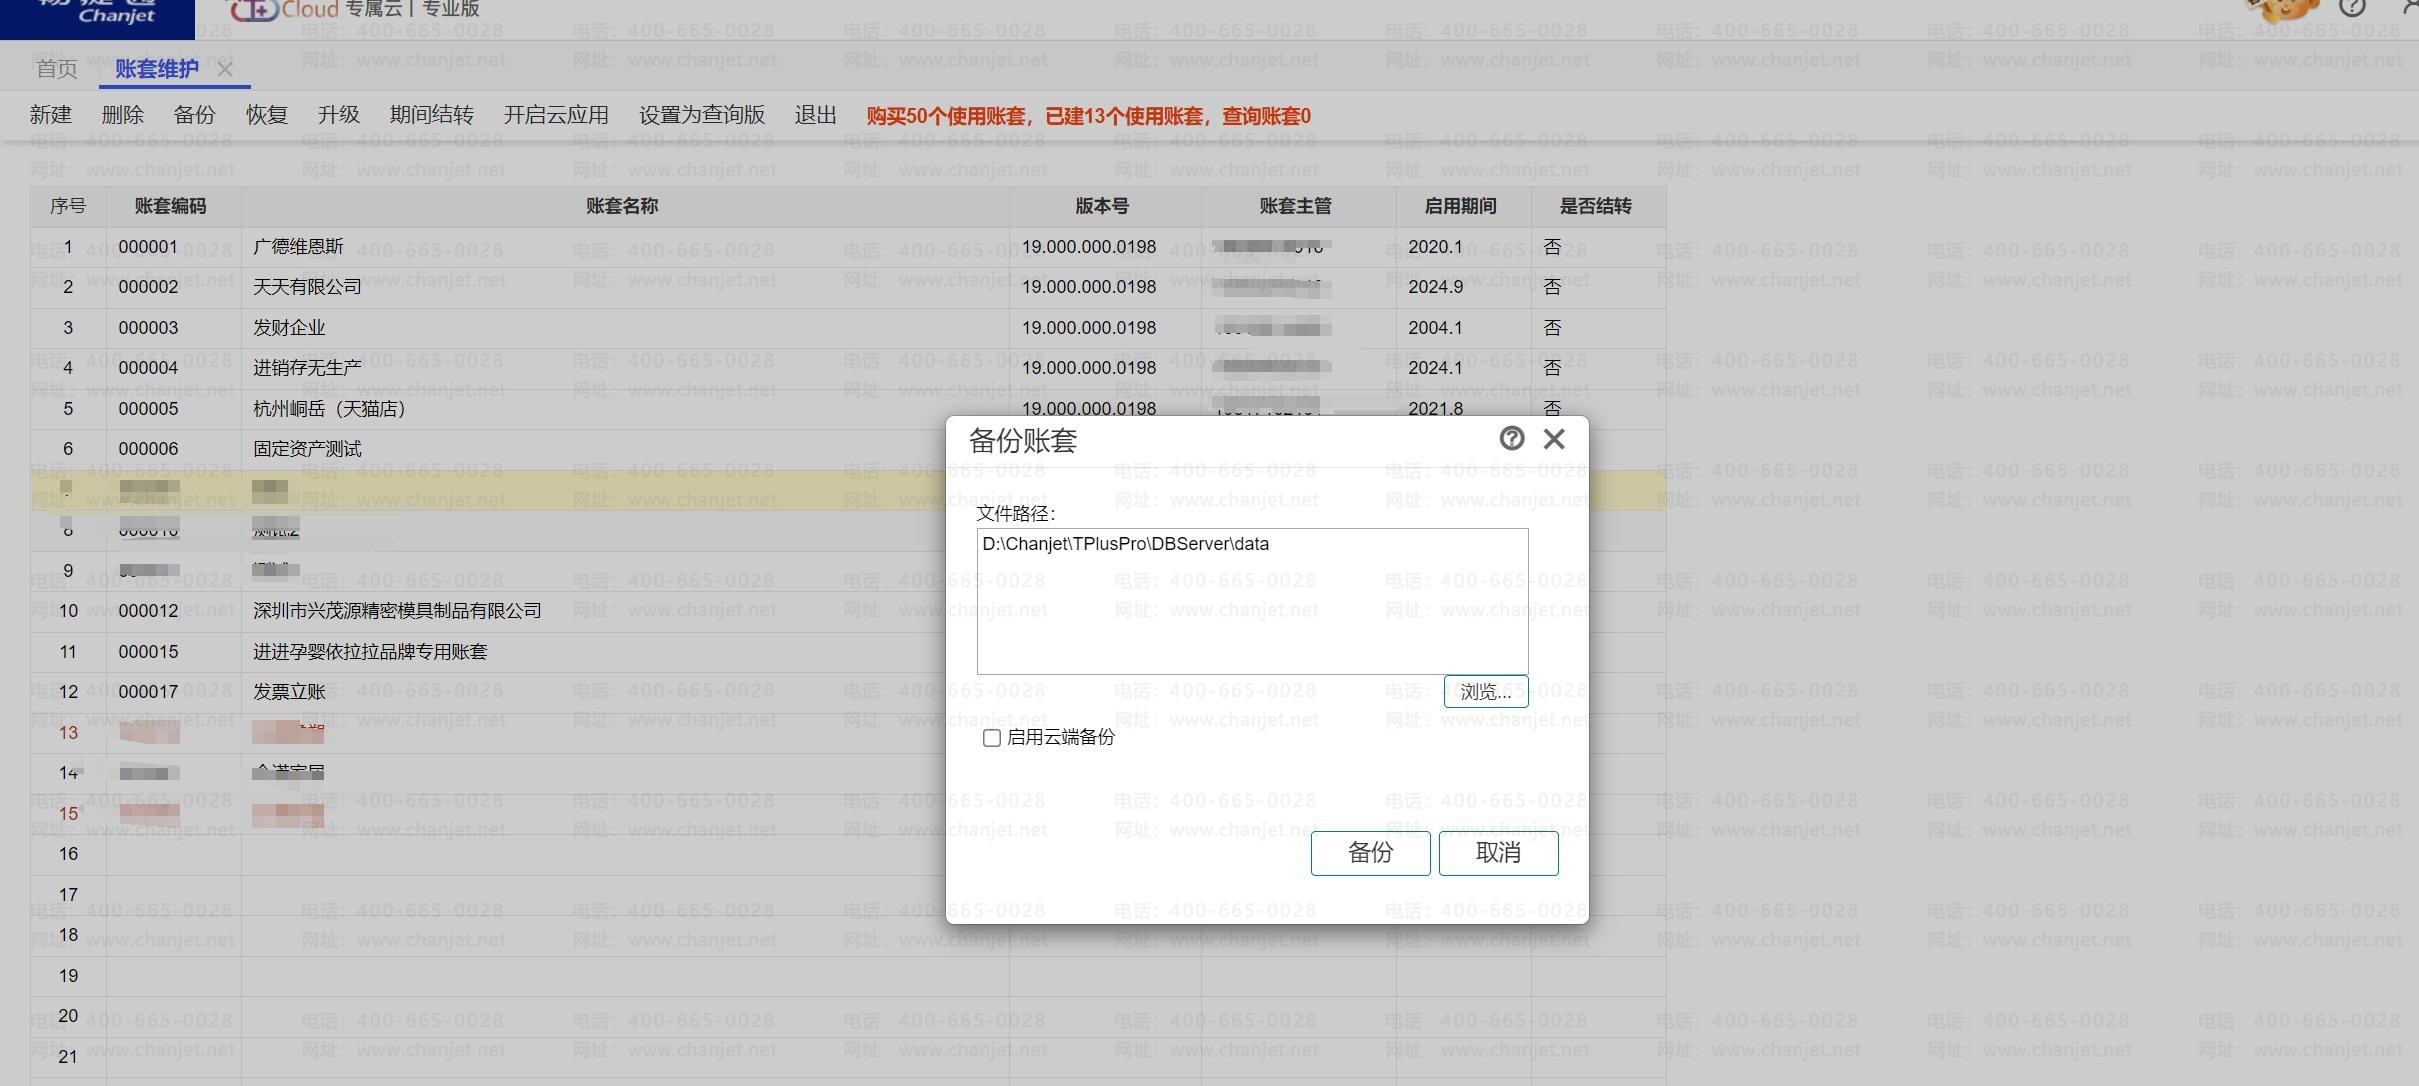Enable the 启用云端备份 checkbox
Screen dimensions: 2419x1086
pyautogui.click(x=992, y=738)
